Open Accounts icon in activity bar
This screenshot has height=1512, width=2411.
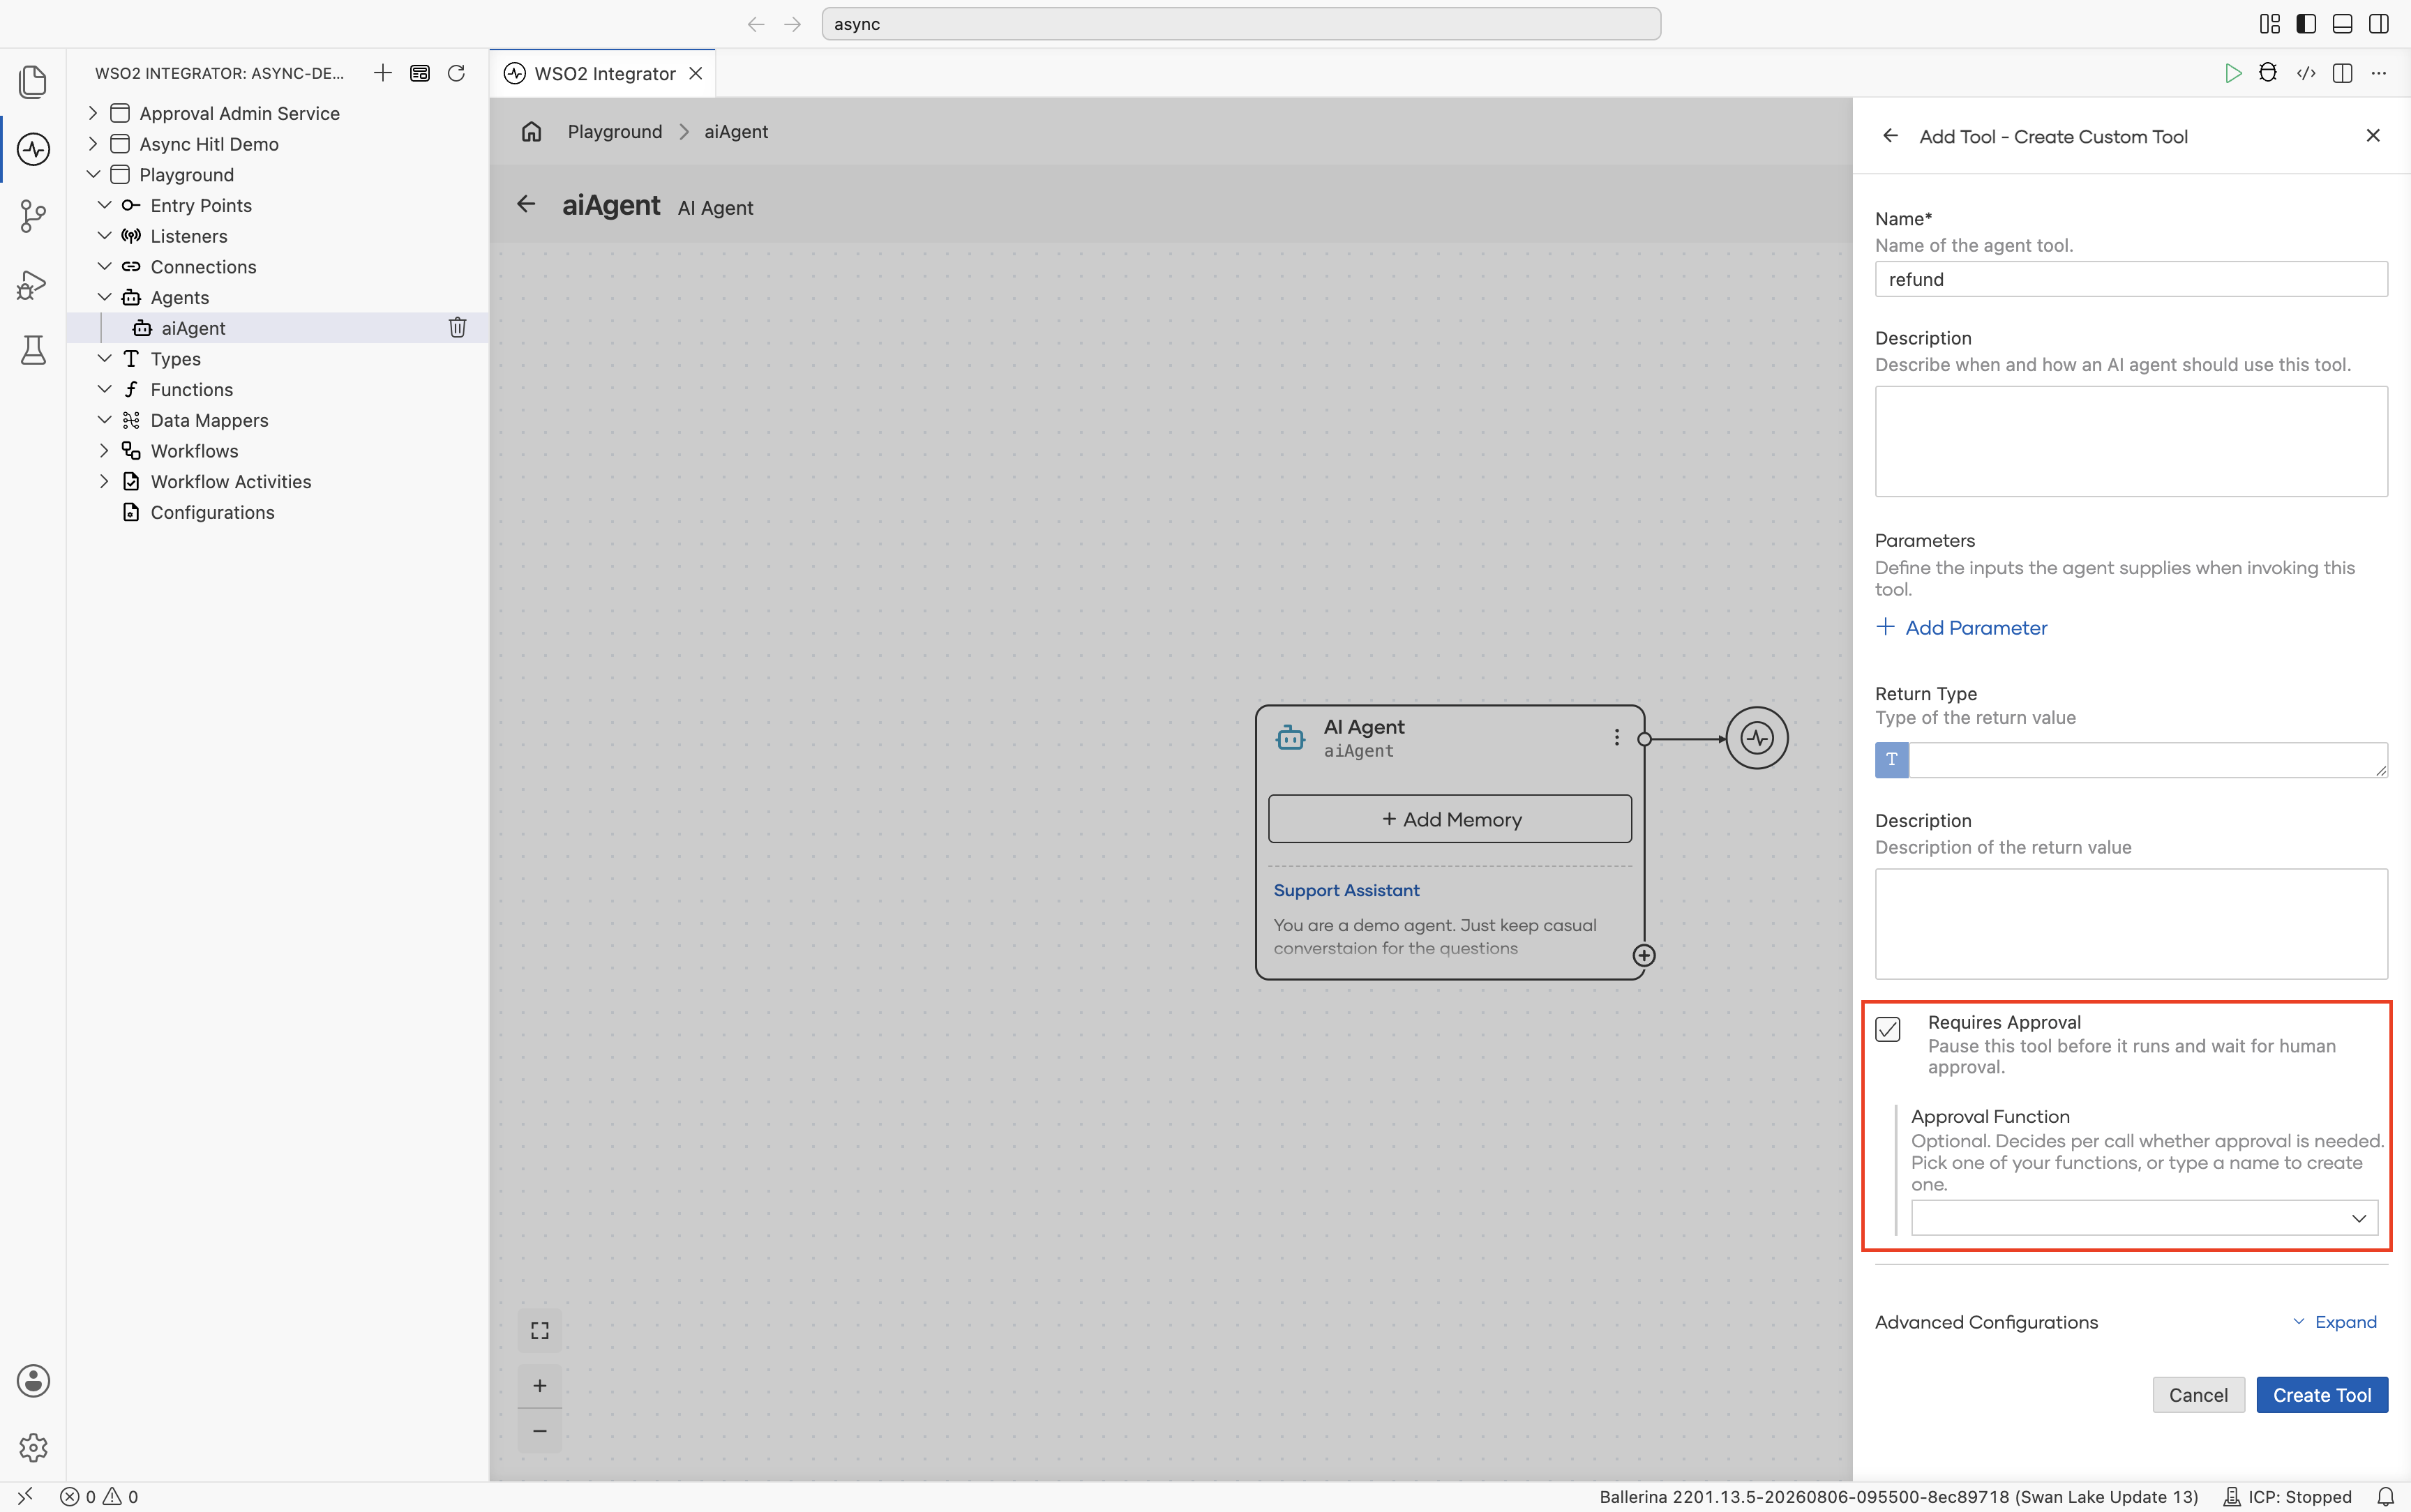coord(33,1381)
